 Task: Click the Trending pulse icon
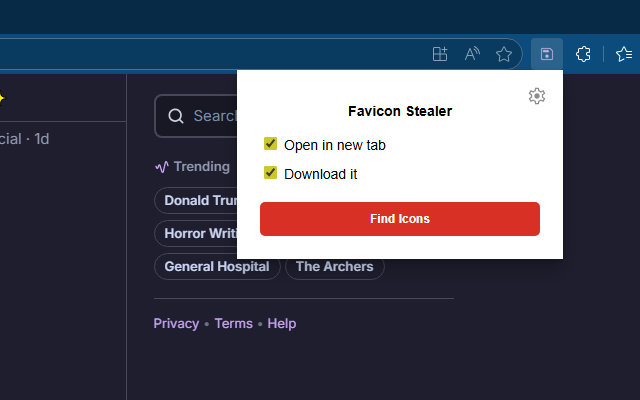[162, 167]
